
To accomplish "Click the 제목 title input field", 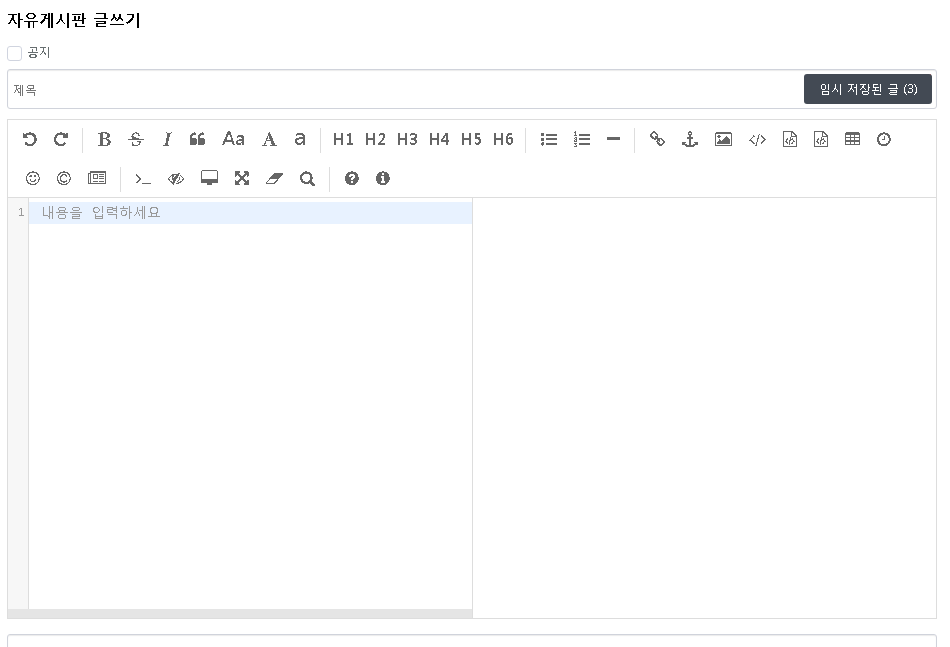I will point(400,90).
